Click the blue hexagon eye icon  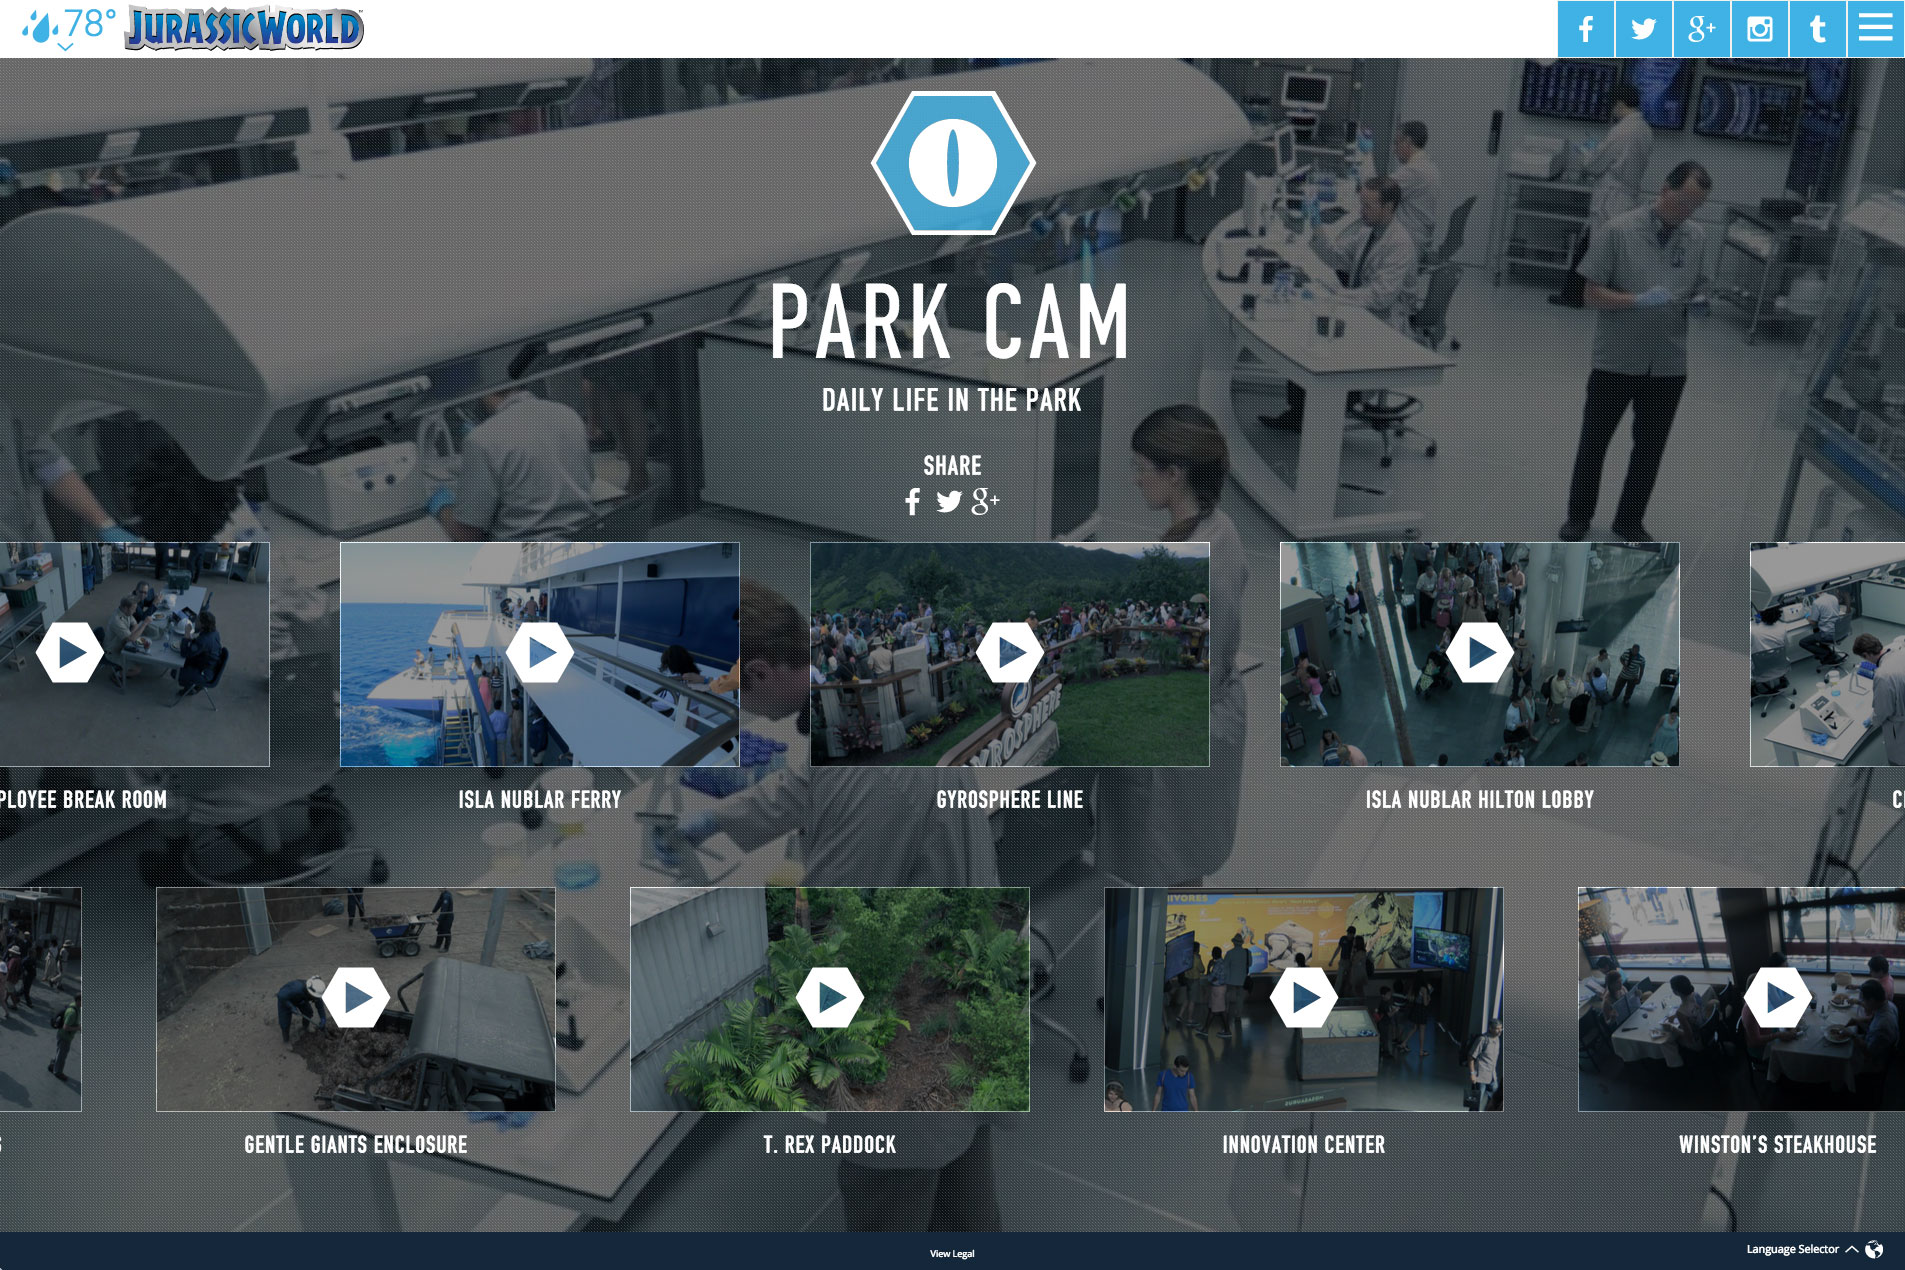(x=953, y=163)
